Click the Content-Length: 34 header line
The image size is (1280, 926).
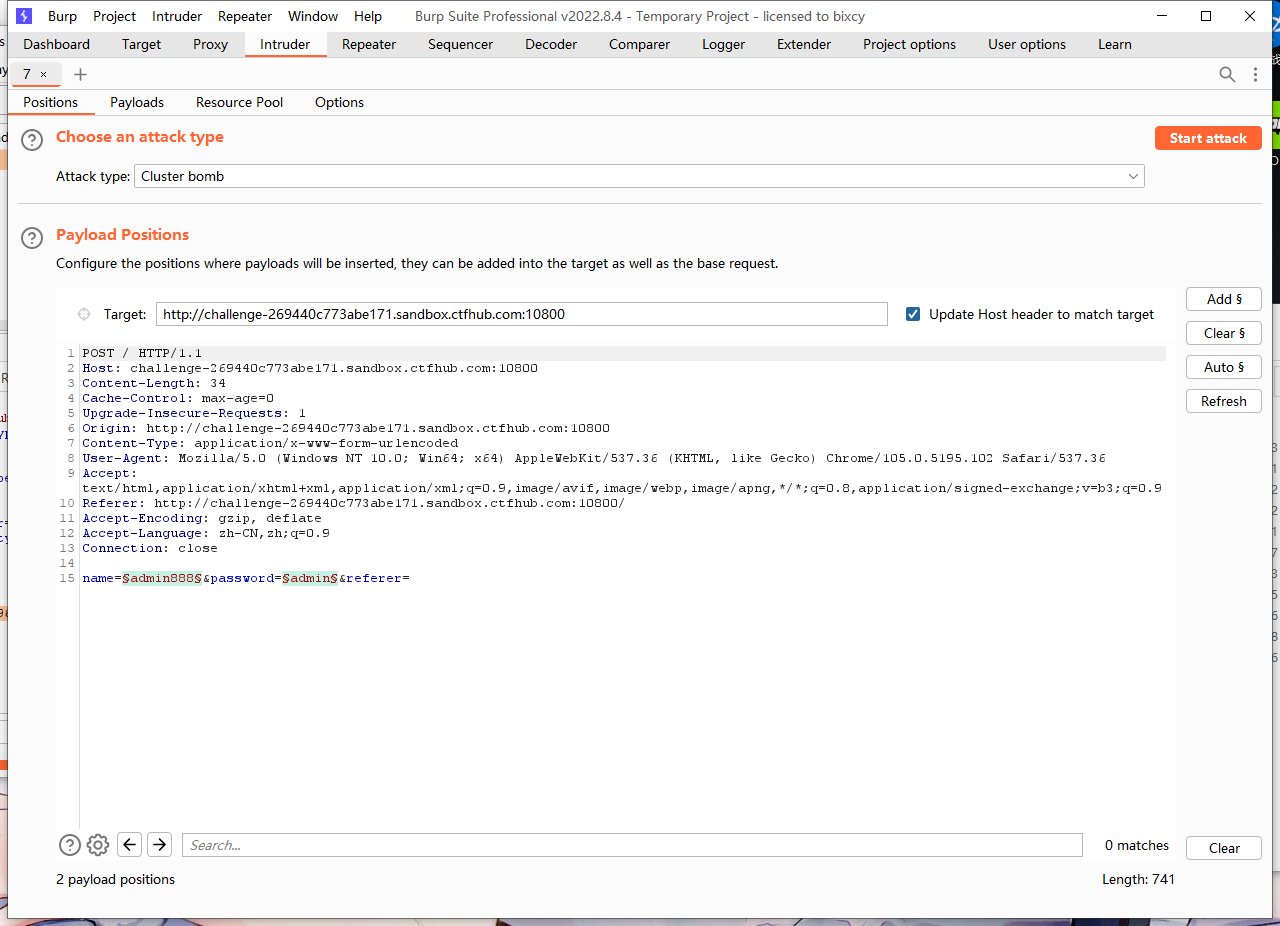[154, 383]
